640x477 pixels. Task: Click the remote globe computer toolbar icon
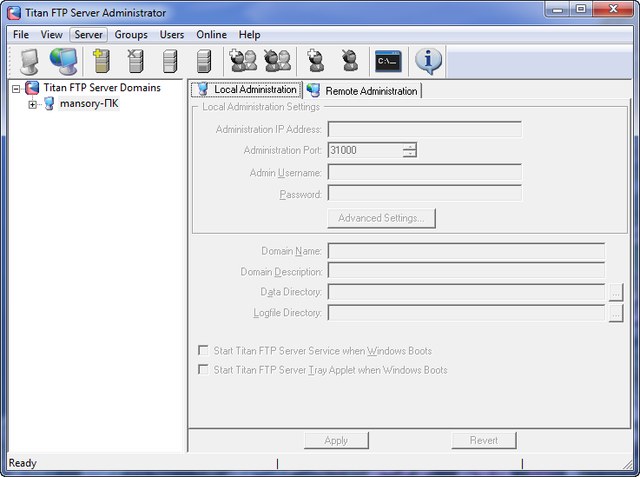(64, 61)
